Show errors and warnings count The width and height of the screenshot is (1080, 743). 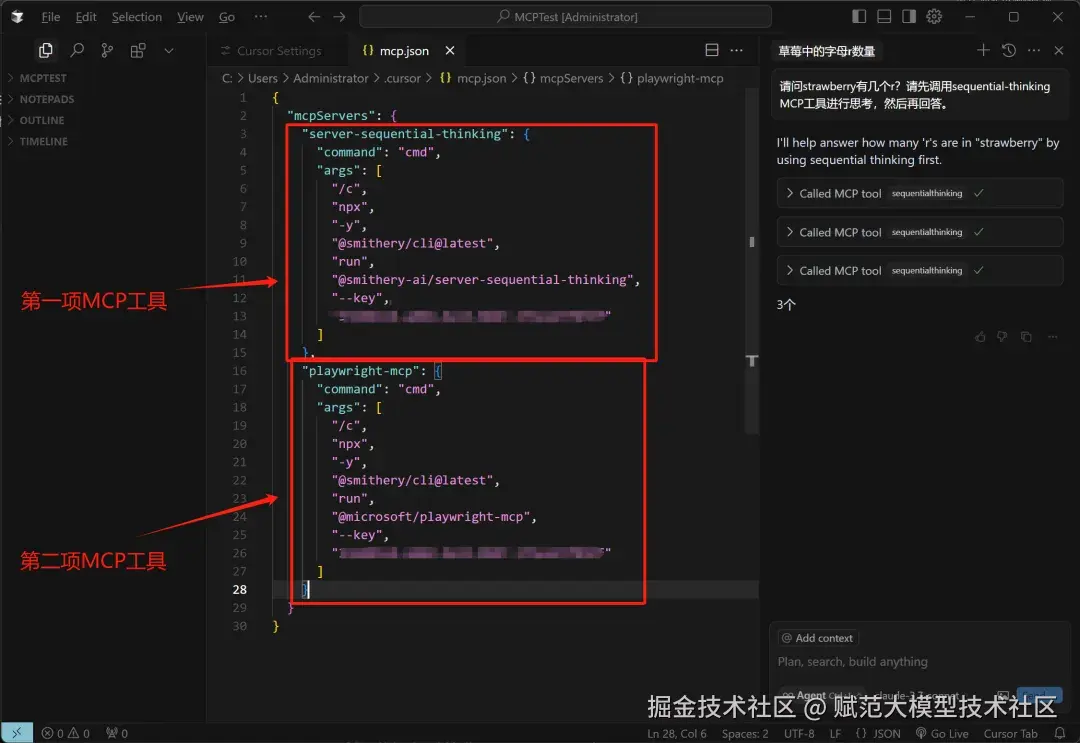65,733
